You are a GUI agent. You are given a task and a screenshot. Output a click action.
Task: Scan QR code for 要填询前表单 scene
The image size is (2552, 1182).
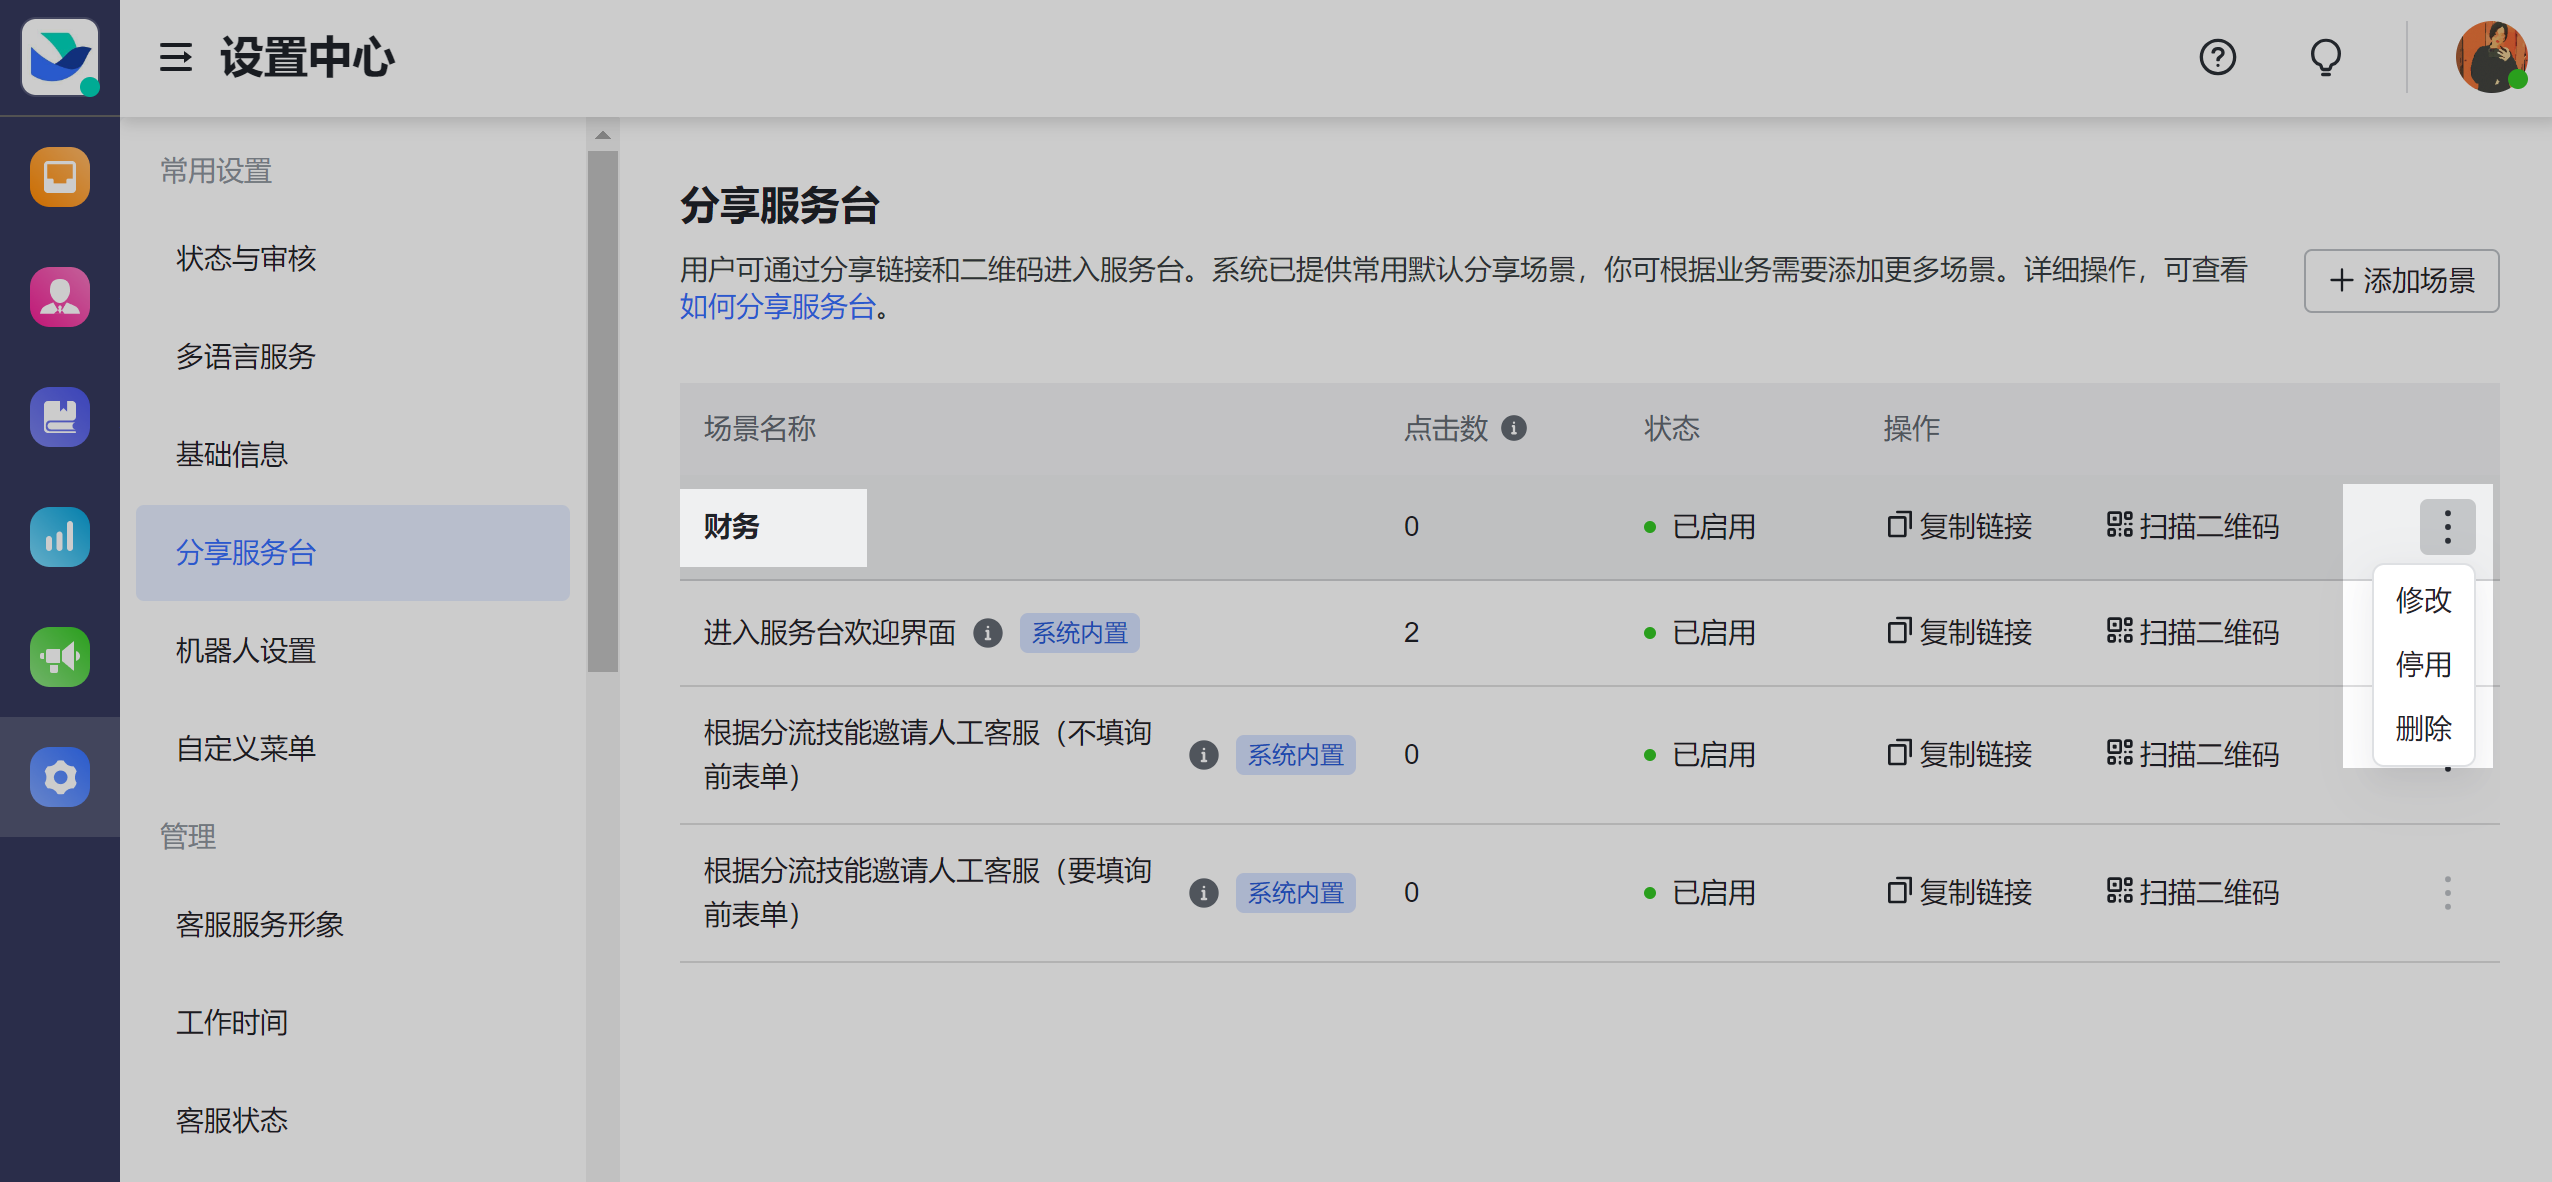coord(2192,893)
